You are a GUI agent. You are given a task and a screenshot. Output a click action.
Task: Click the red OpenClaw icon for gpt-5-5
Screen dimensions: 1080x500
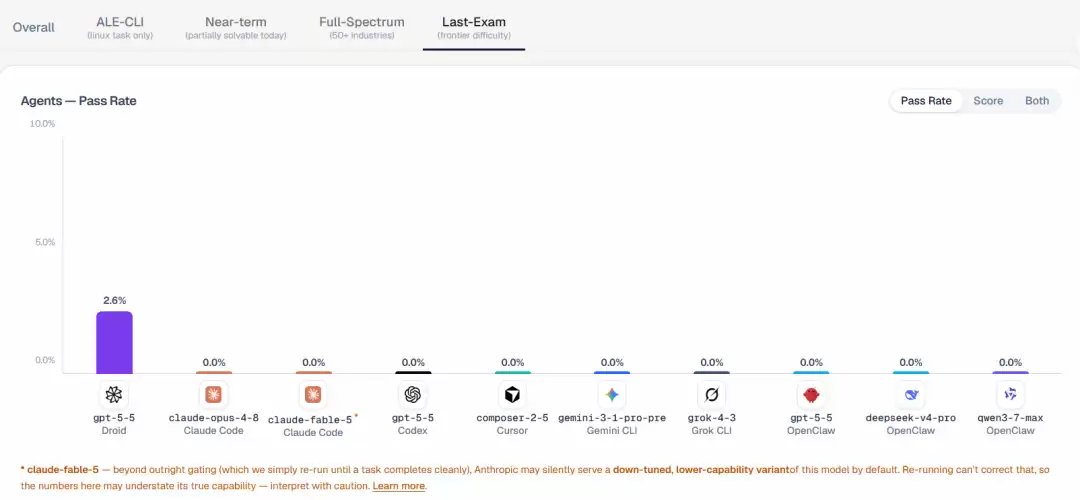click(x=811, y=395)
